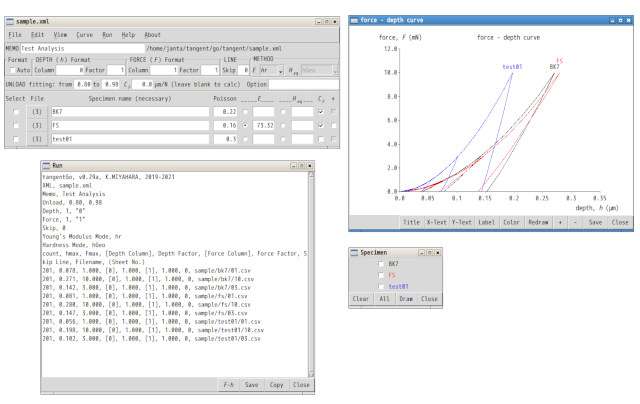The height and width of the screenshot is (404, 640).
Task: Click Title button in curve window
Action: (x=411, y=222)
